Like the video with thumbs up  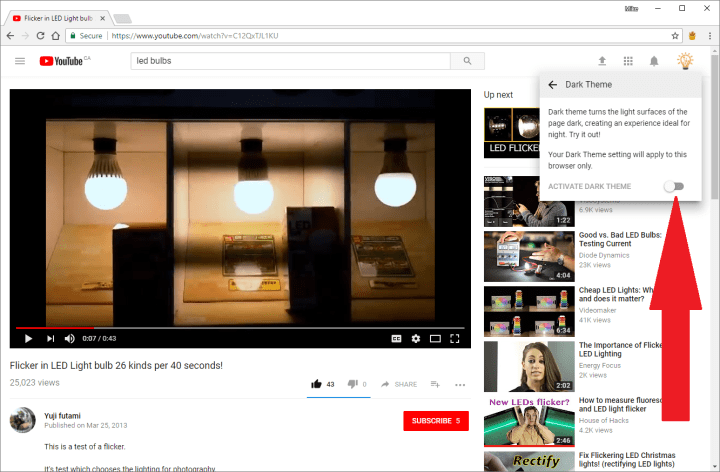316,384
